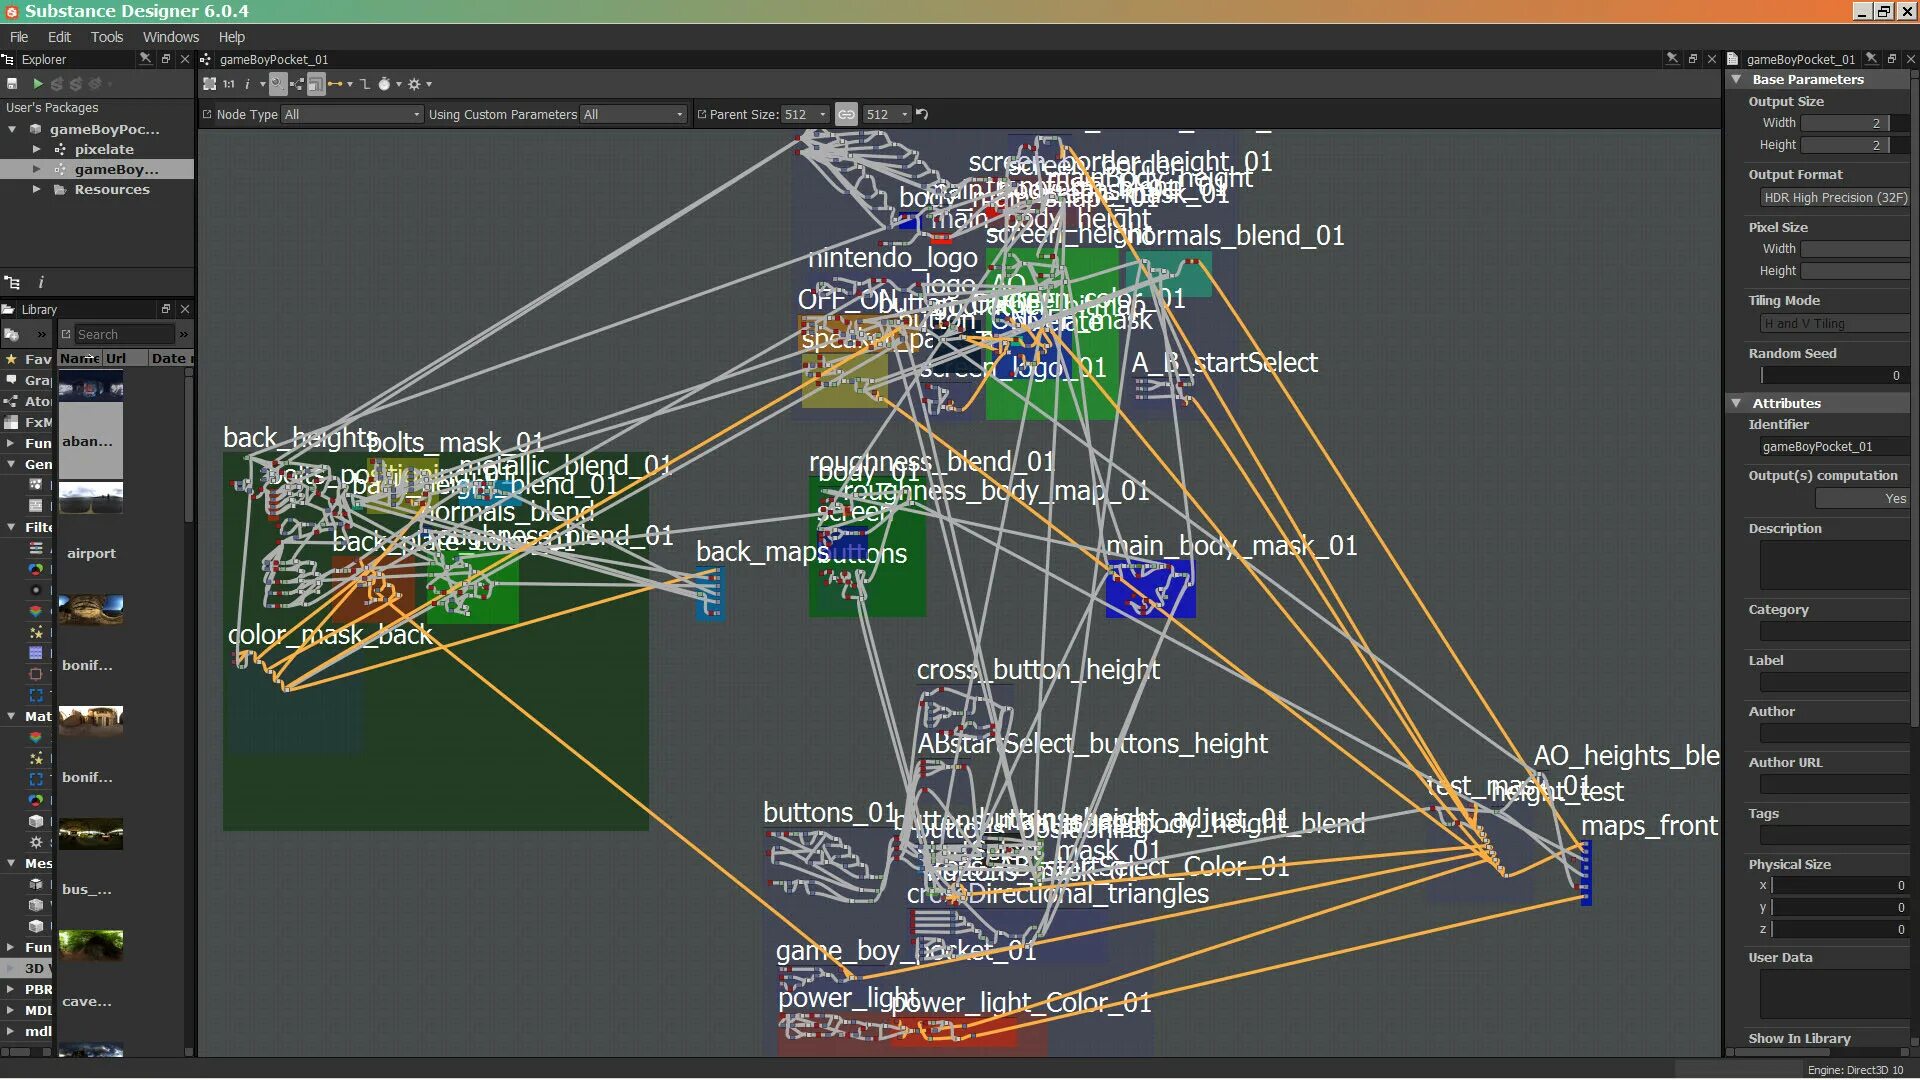Open the timing icon dropdown arrow

tap(399, 84)
